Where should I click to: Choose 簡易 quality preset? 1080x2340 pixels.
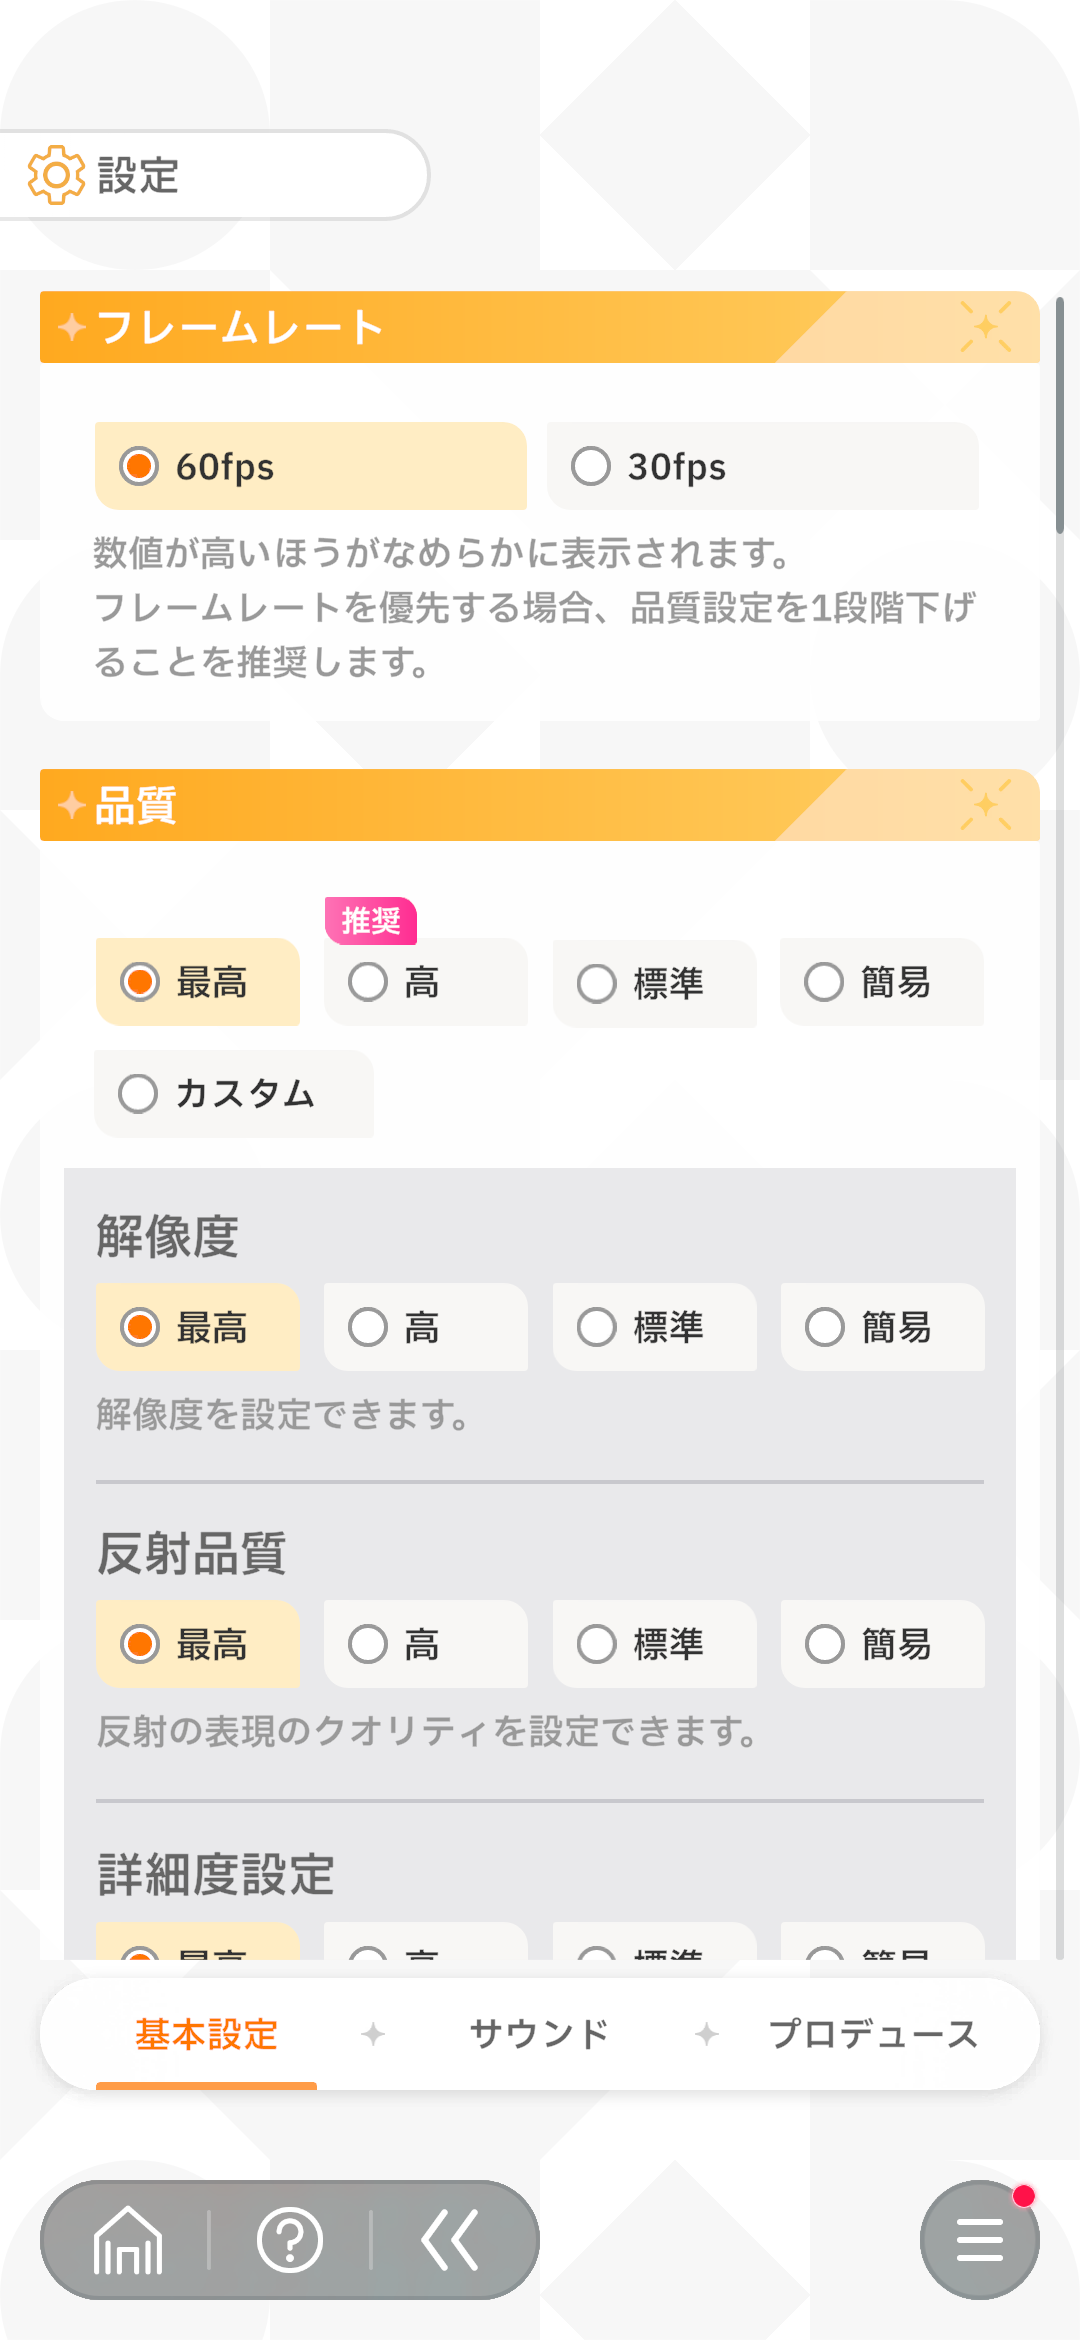(881, 982)
